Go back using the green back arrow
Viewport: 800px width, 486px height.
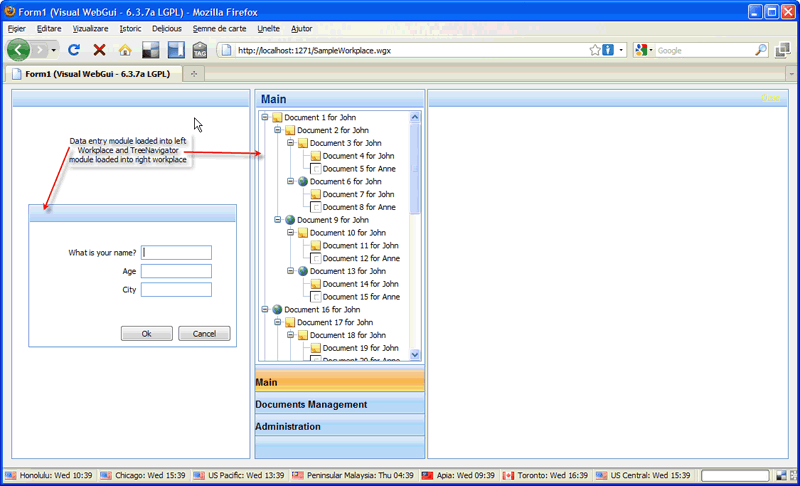pos(18,50)
